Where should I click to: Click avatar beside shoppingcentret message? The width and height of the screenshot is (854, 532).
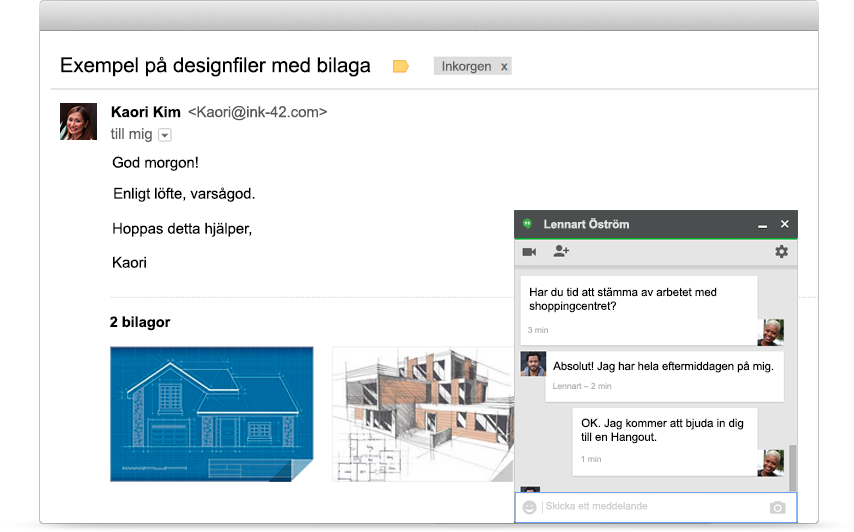click(x=771, y=333)
